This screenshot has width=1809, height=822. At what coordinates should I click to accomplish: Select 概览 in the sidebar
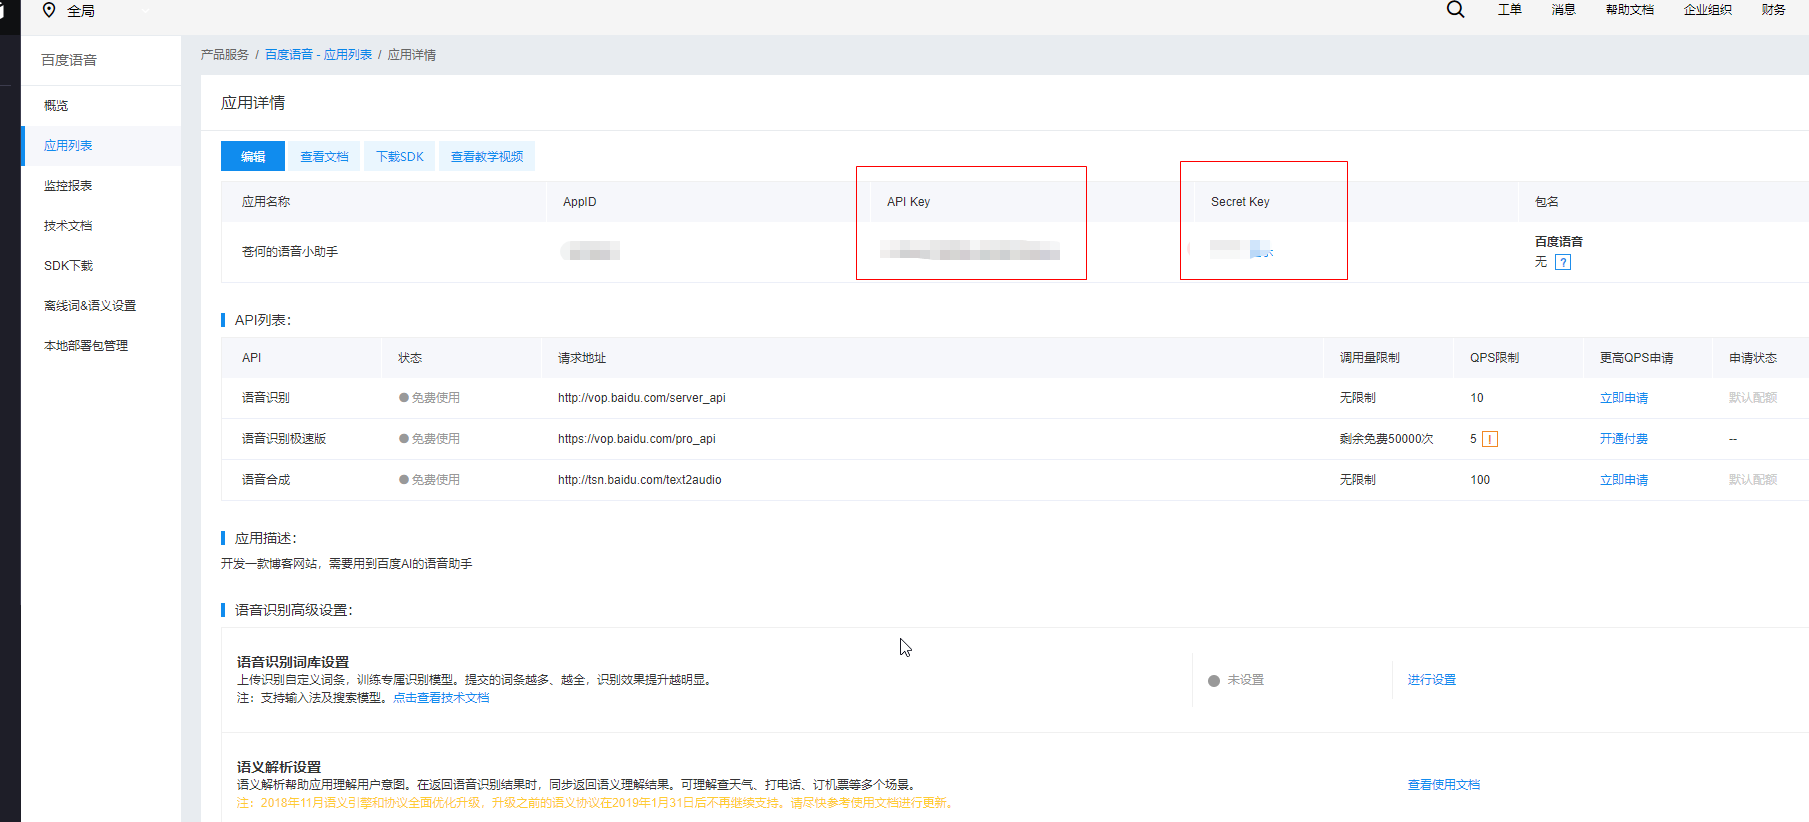click(101, 105)
